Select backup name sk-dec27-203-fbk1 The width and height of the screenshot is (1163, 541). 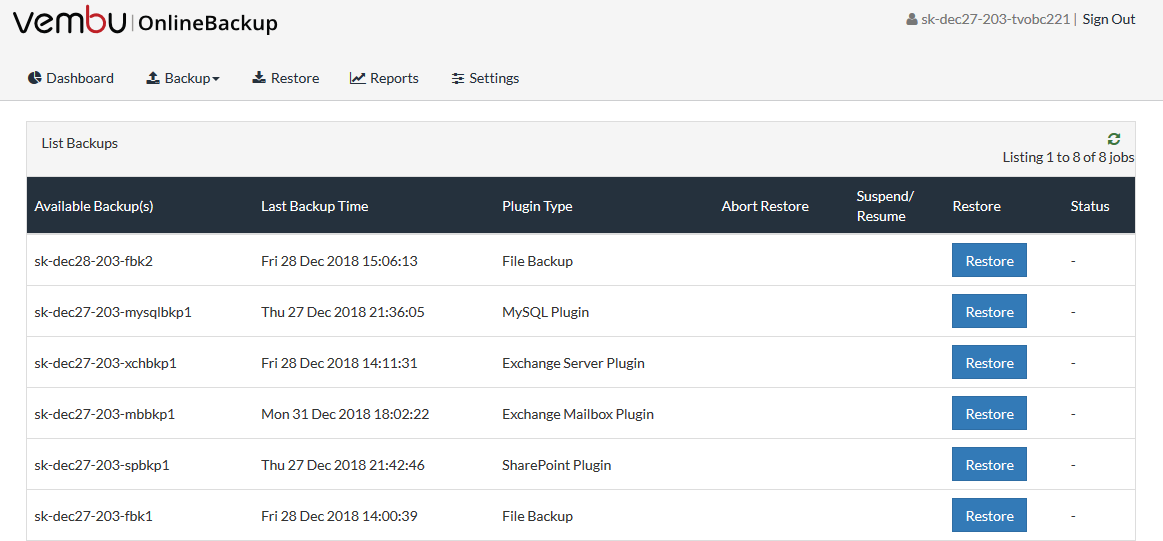(x=93, y=517)
